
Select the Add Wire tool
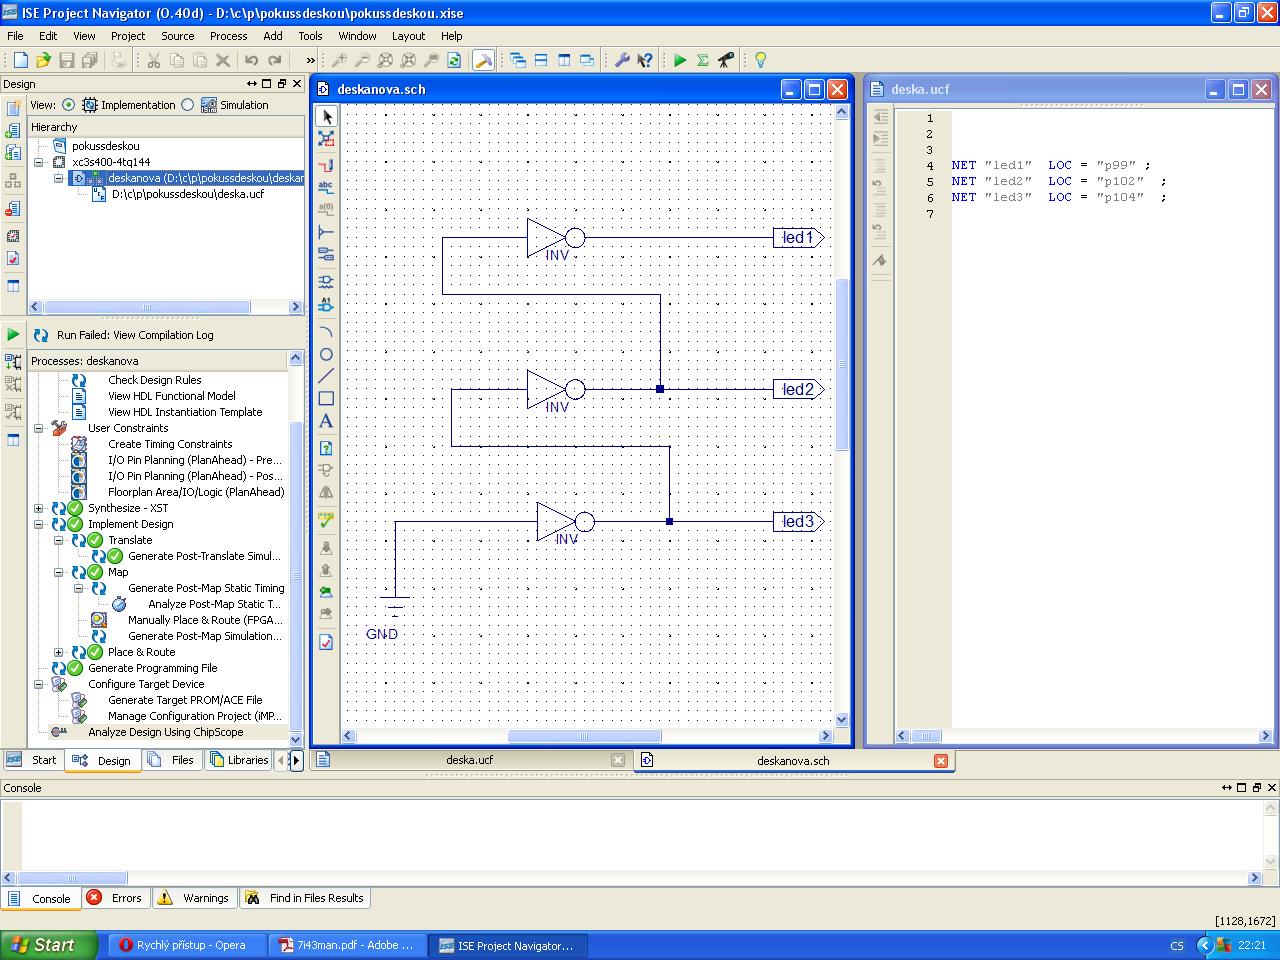326,165
